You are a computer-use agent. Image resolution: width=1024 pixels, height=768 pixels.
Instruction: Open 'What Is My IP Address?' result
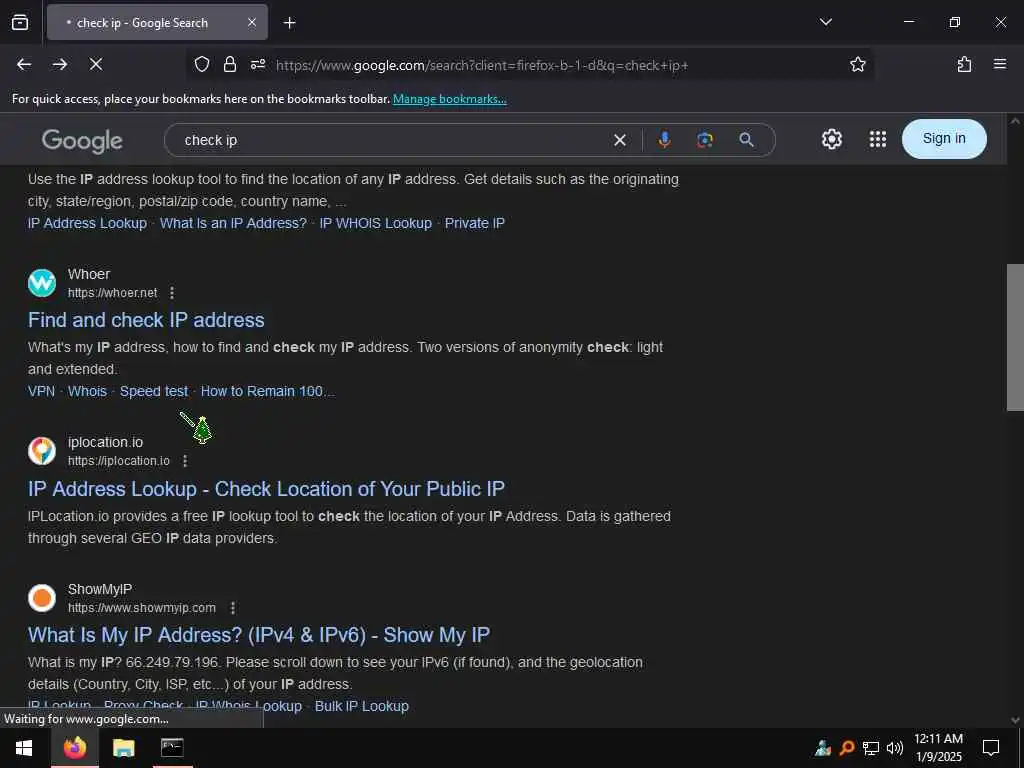click(x=259, y=635)
